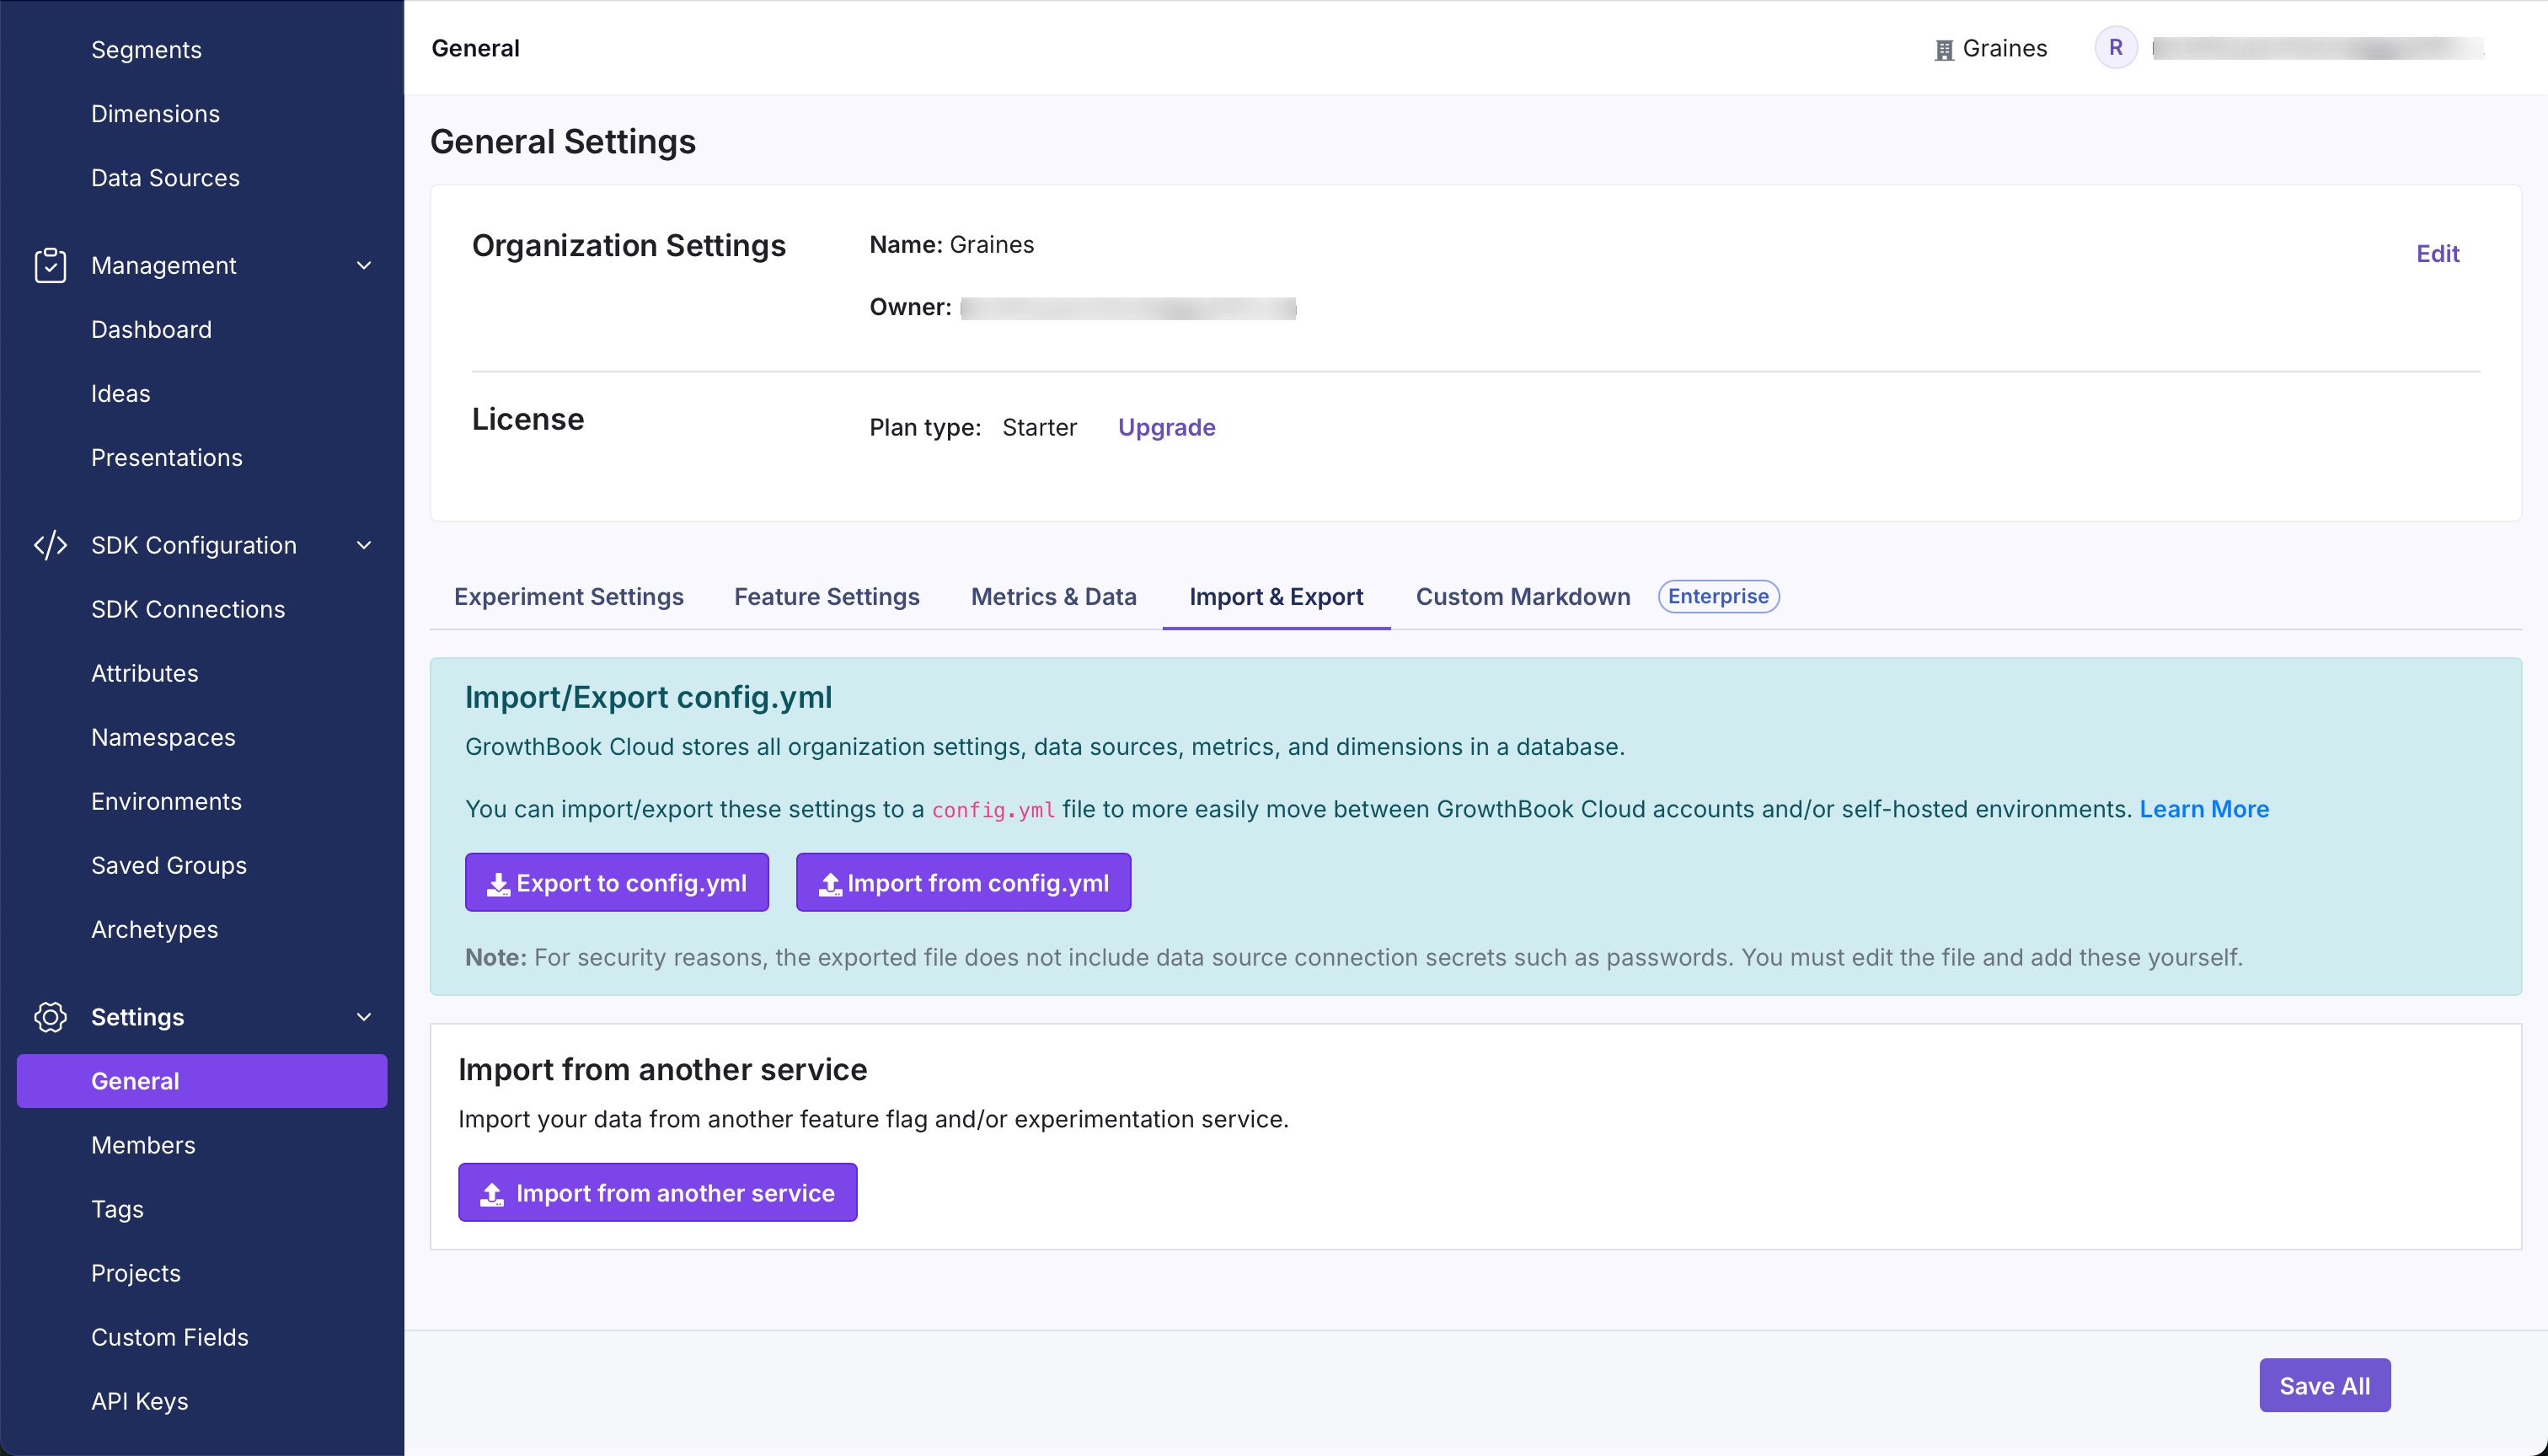Click the pink 'config.yml' code text
The image size is (2548, 1456).
pos(993,810)
